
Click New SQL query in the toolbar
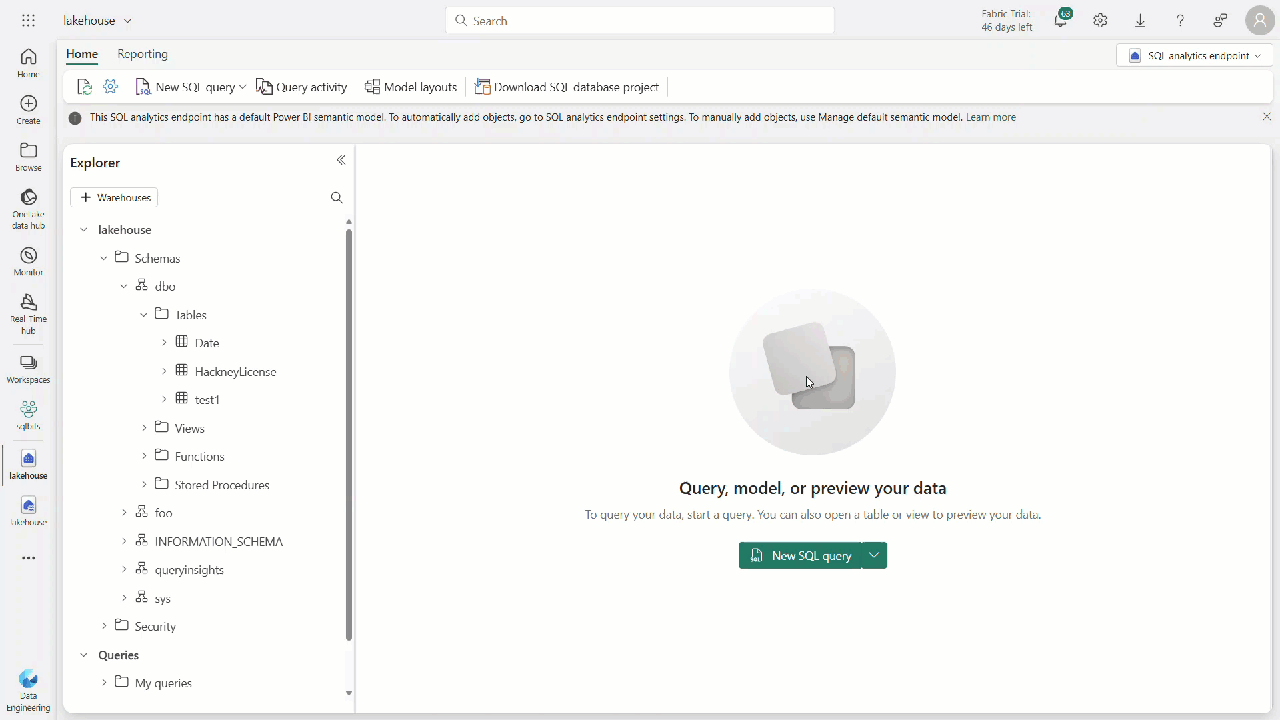(185, 87)
